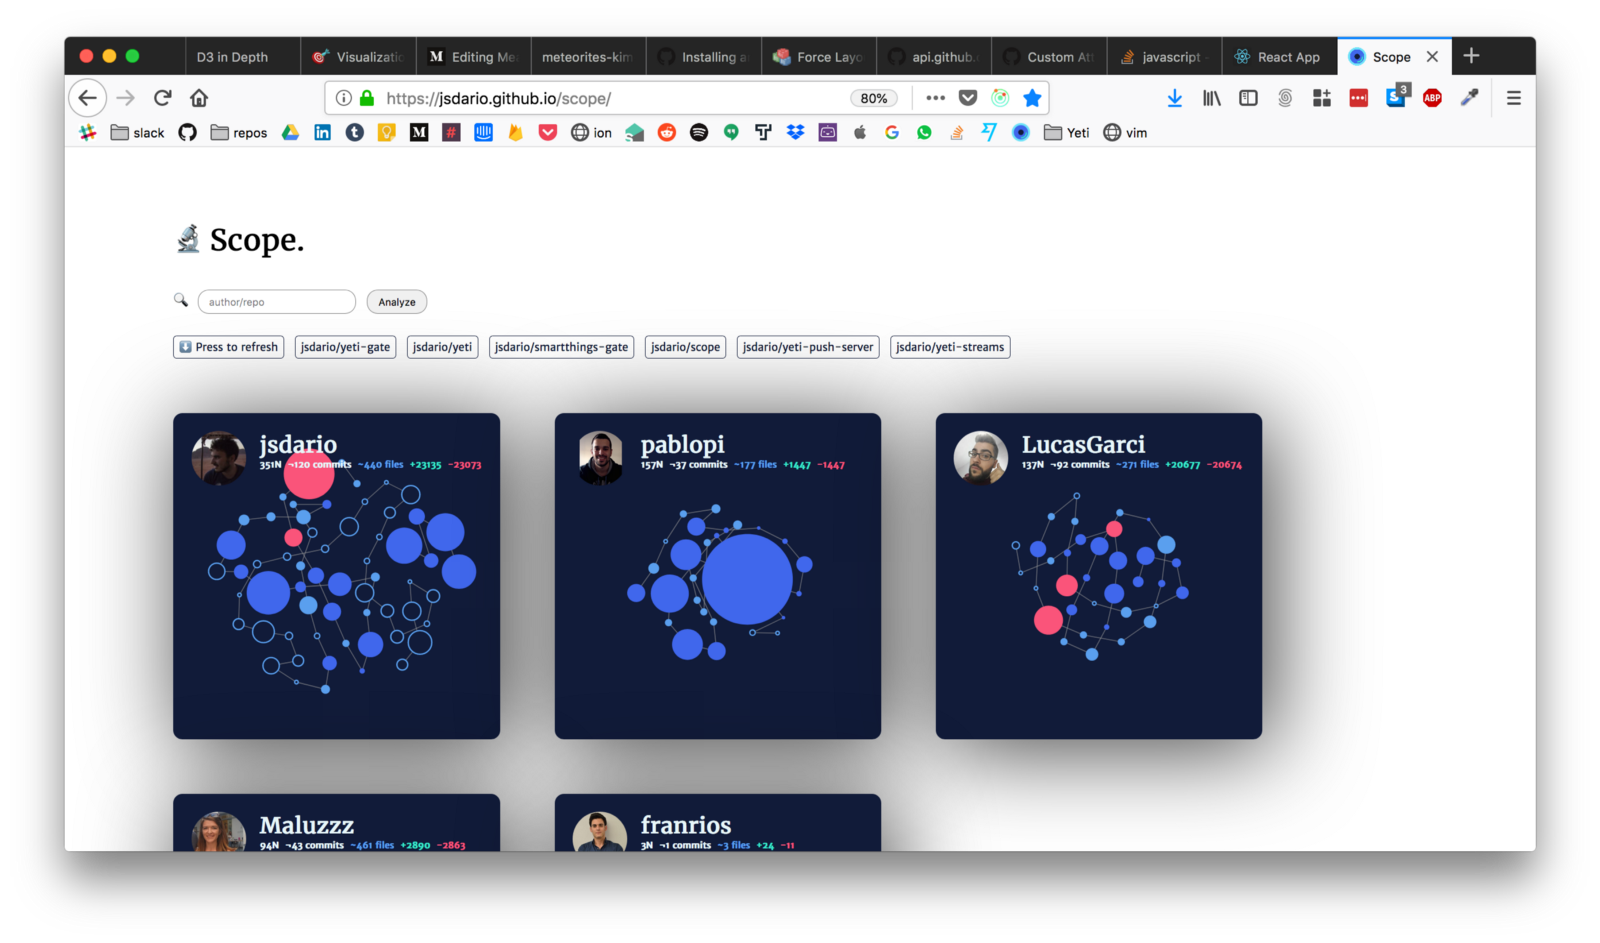The height and width of the screenshot is (943, 1600).
Task: Expand the repos bookmarks folder
Action: pyautogui.click(x=239, y=133)
